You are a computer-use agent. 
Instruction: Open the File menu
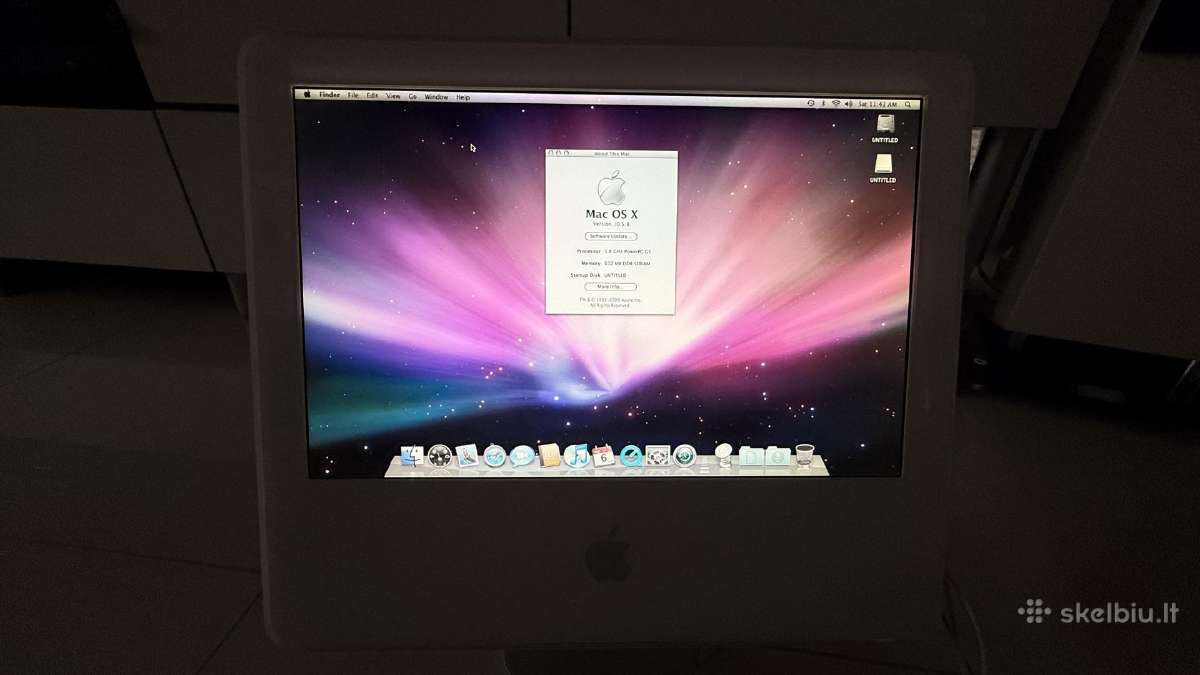(353, 95)
